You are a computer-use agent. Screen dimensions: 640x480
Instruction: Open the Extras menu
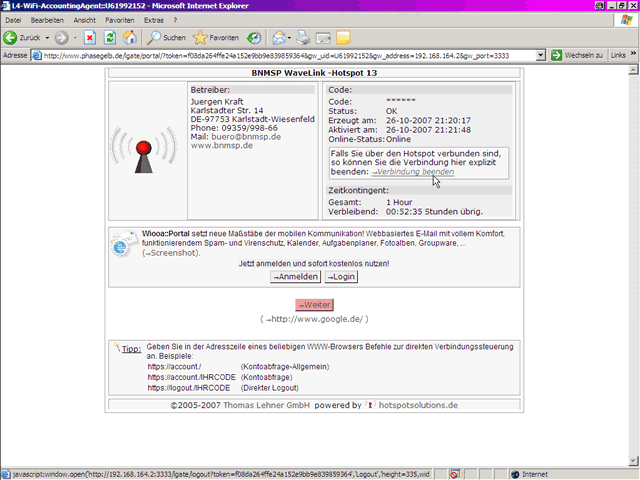tap(153, 20)
